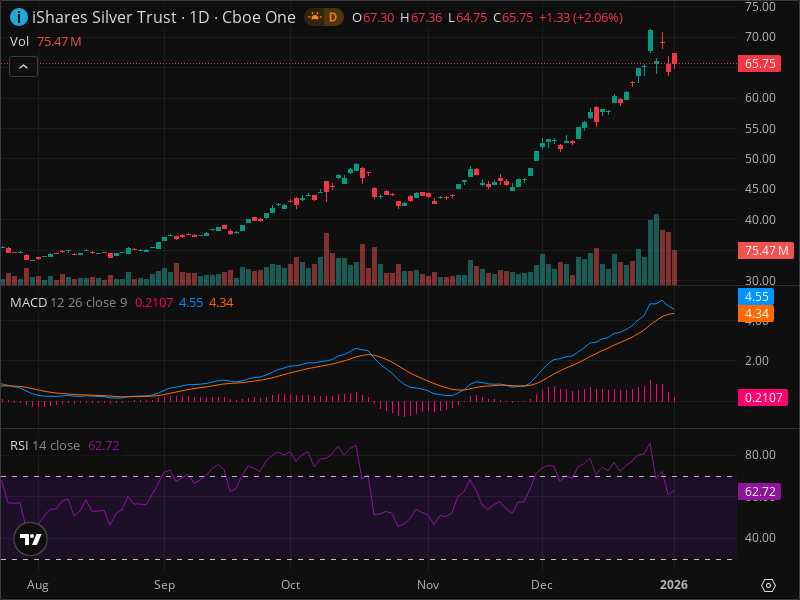Click the blue 4.55 MACD axis label
Image resolution: width=800 pixels, height=600 pixels.
(756, 296)
